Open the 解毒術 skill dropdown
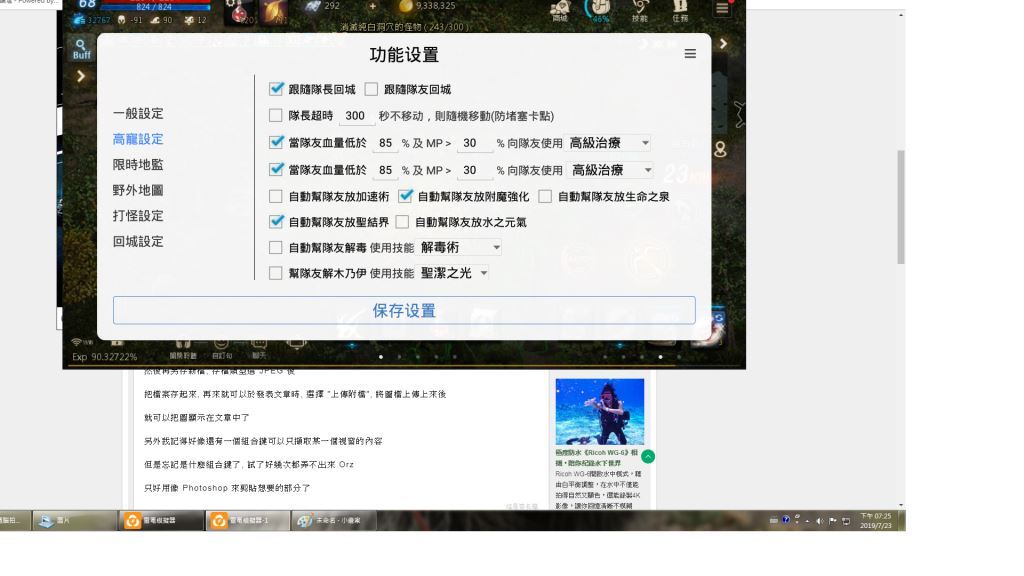The image size is (1024, 576). [x=460, y=247]
